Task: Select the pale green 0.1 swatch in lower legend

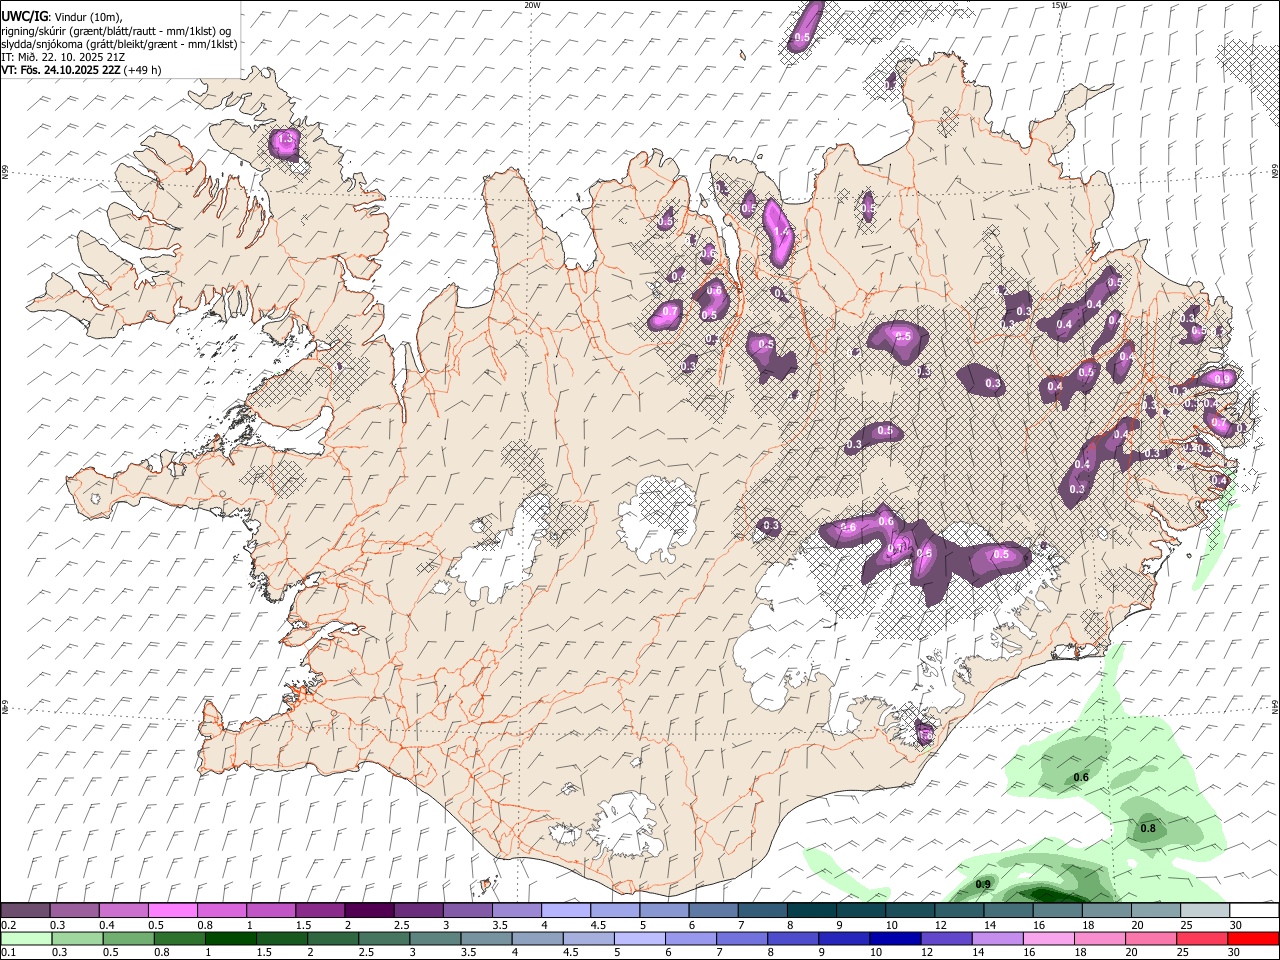Action: click(x=26, y=938)
